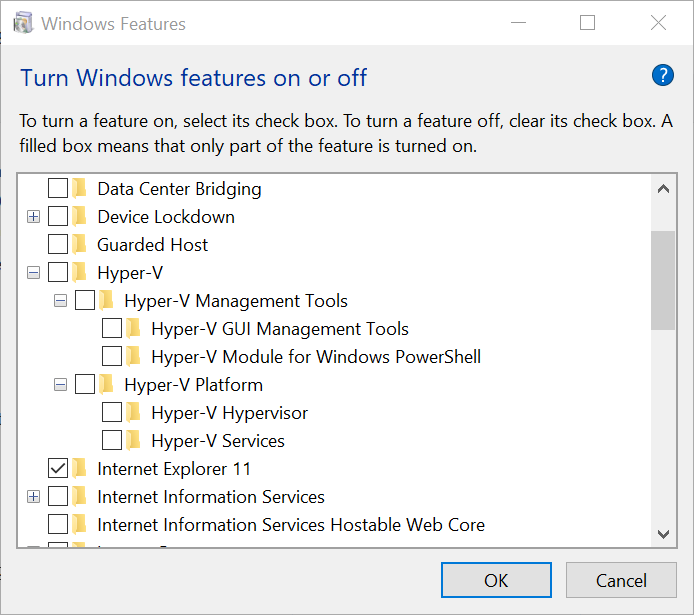Enable Internet Information Services Hostable Web Core checkbox

pyautogui.click(x=58, y=524)
